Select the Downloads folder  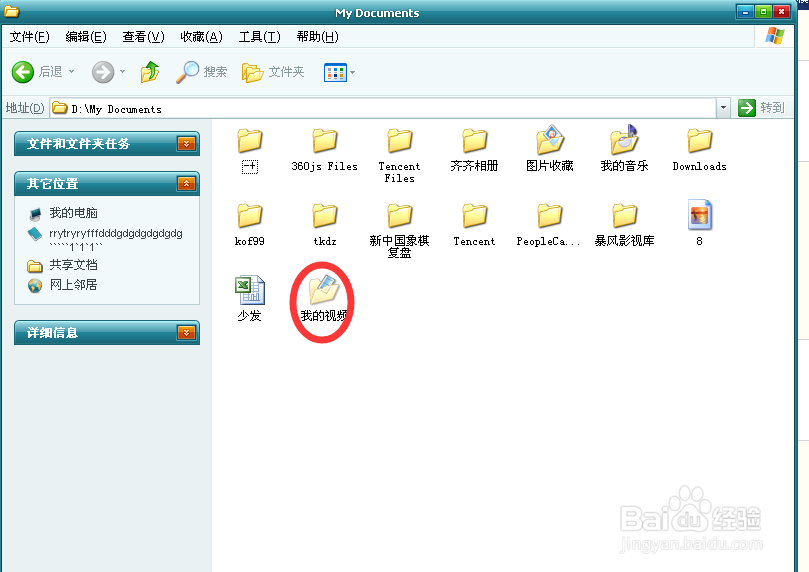700,150
